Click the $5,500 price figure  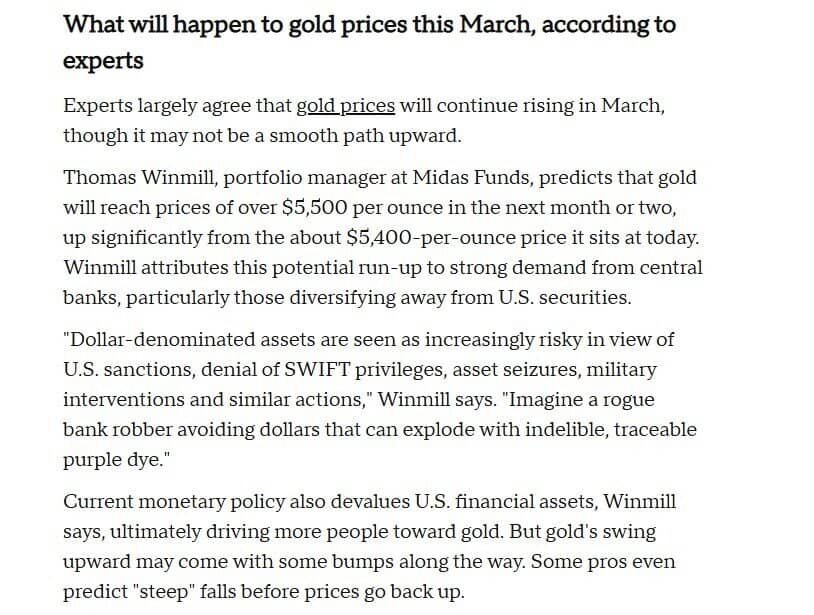tap(314, 208)
